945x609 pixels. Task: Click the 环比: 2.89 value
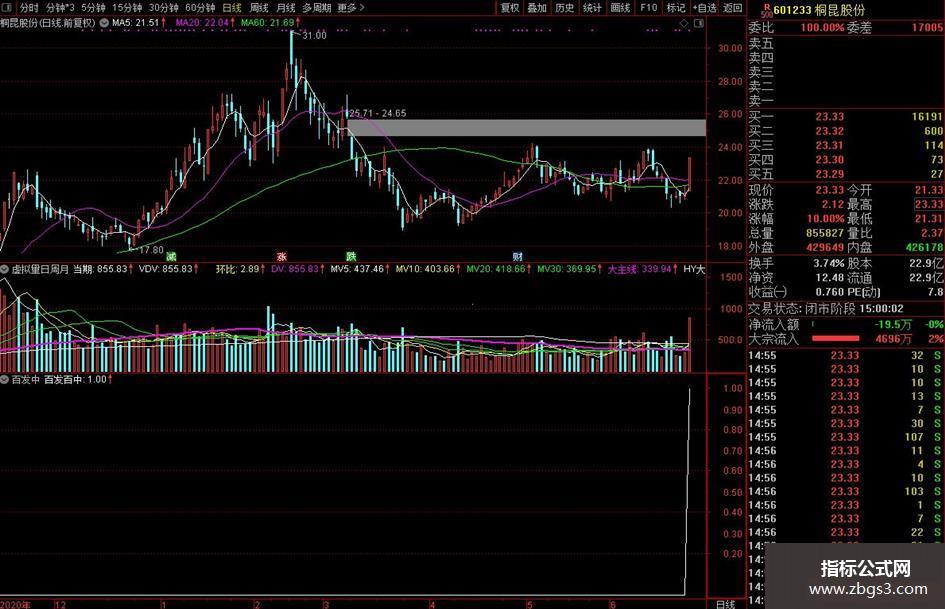click(240, 269)
